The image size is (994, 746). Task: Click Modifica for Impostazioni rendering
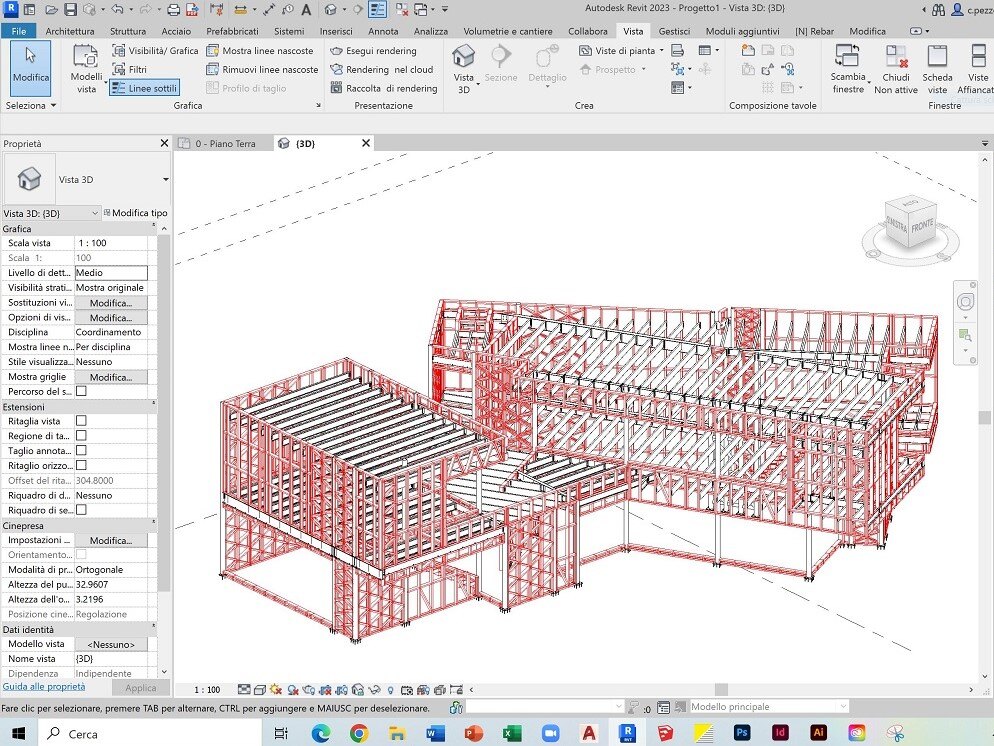coord(111,541)
